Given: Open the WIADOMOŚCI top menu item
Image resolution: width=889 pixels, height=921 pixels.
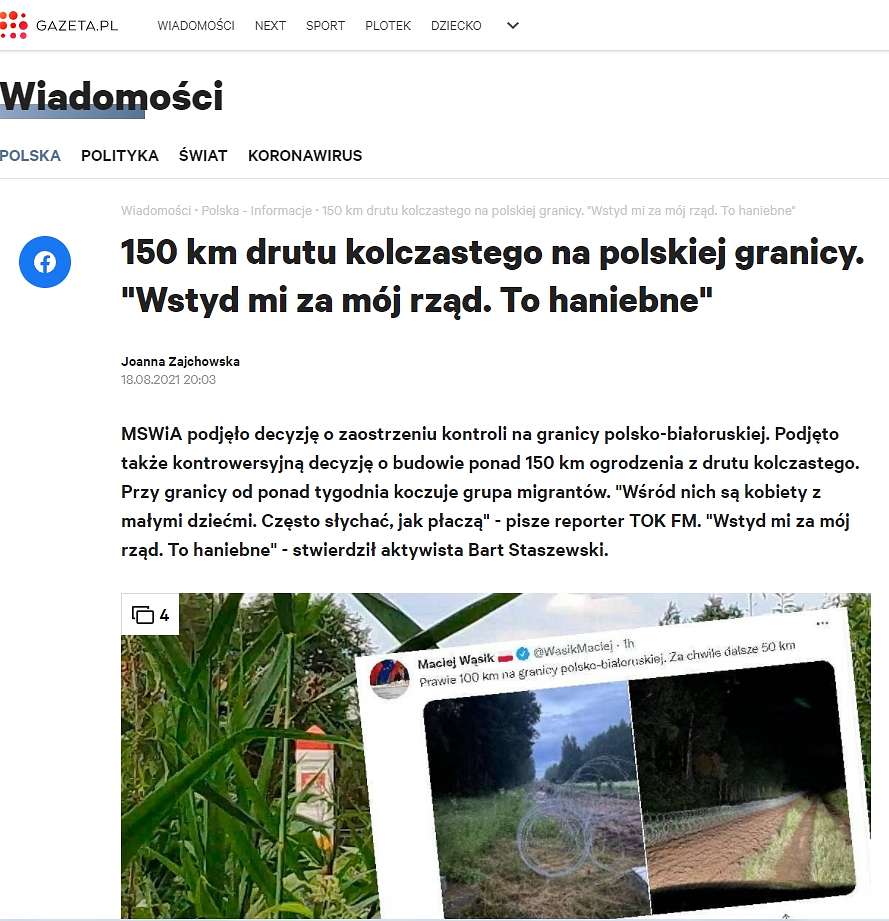Looking at the screenshot, I should click(x=196, y=26).
